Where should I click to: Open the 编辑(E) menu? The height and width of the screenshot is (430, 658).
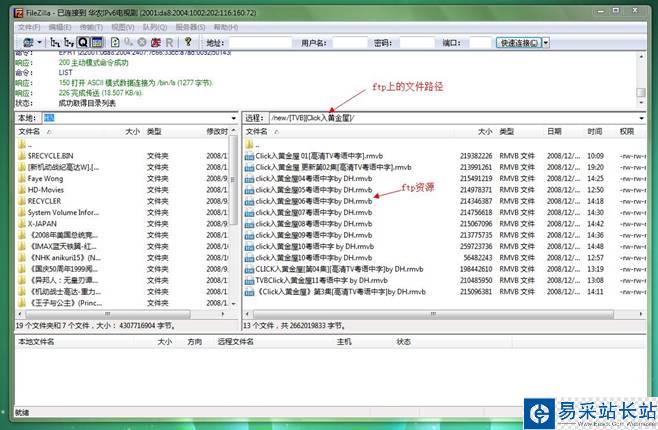click(x=60, y=27)
